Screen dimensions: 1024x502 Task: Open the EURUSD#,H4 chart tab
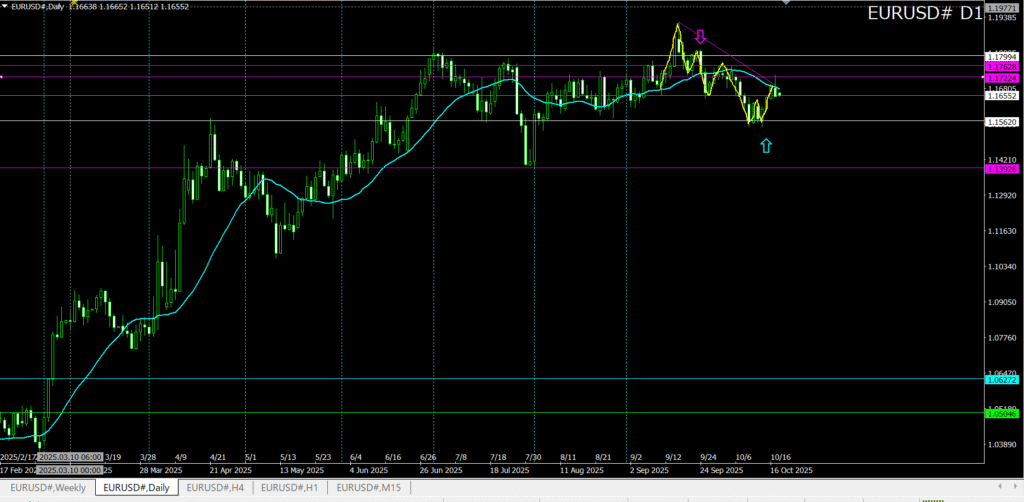(214, 487)
